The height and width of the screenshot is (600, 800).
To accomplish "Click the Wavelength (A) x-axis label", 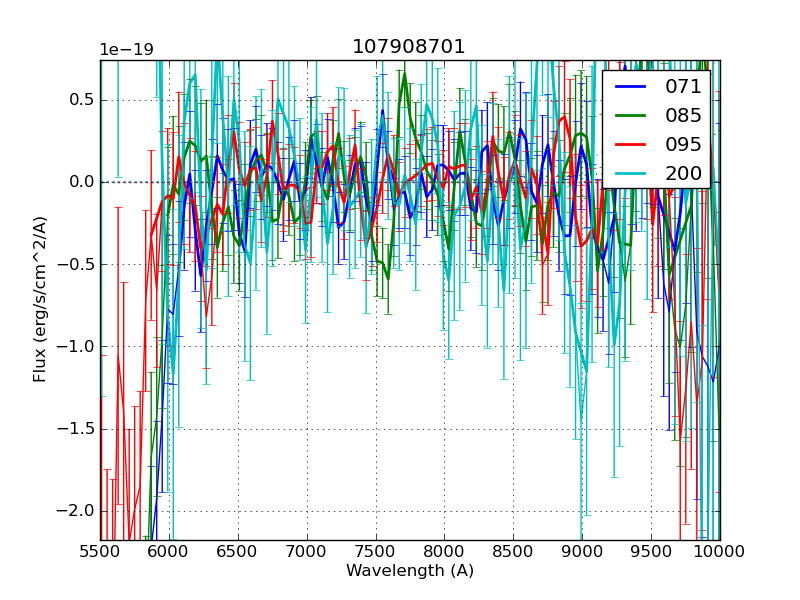I will pyautogui.click(x=410, y=571).
